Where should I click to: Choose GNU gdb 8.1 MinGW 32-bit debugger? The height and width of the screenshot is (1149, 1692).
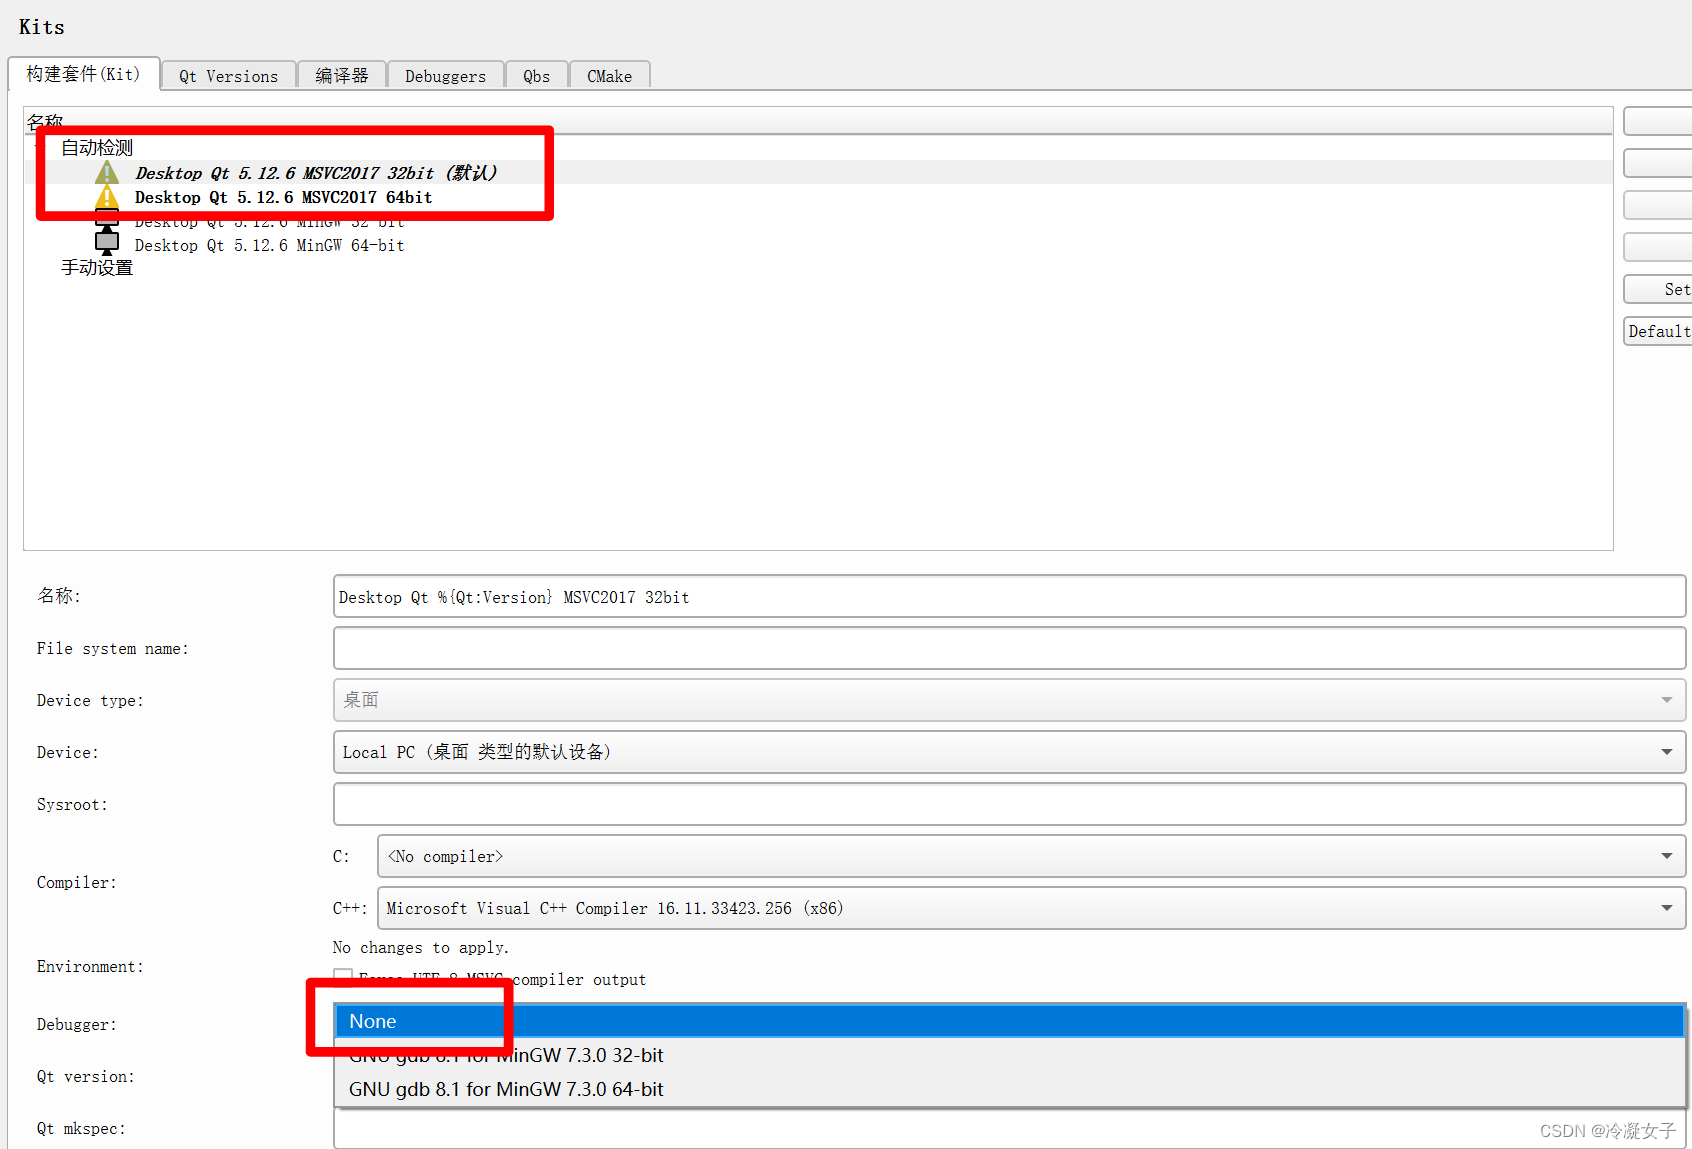point(1010,1055)
